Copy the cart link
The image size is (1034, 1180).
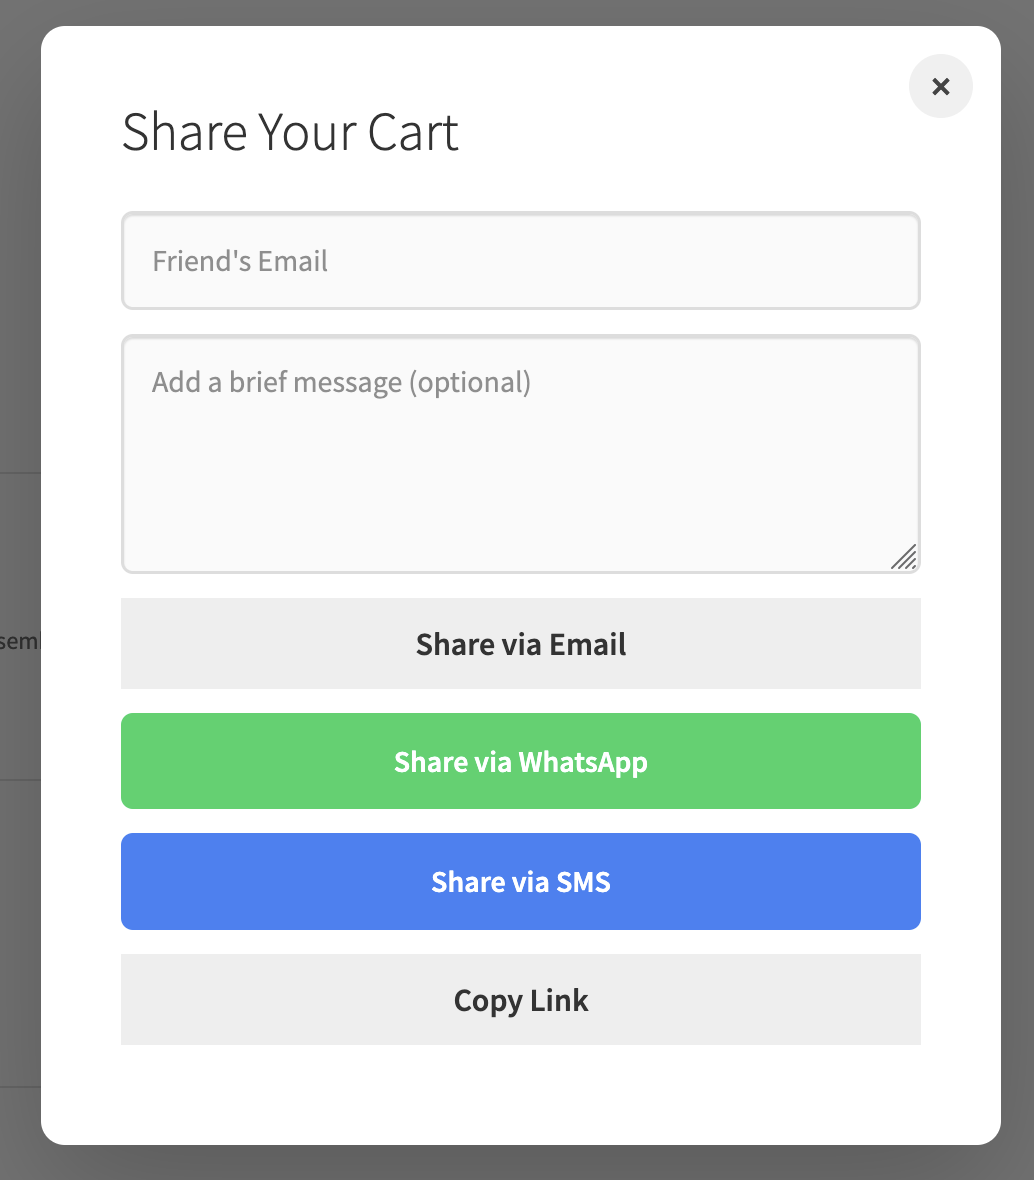point(520,999)
